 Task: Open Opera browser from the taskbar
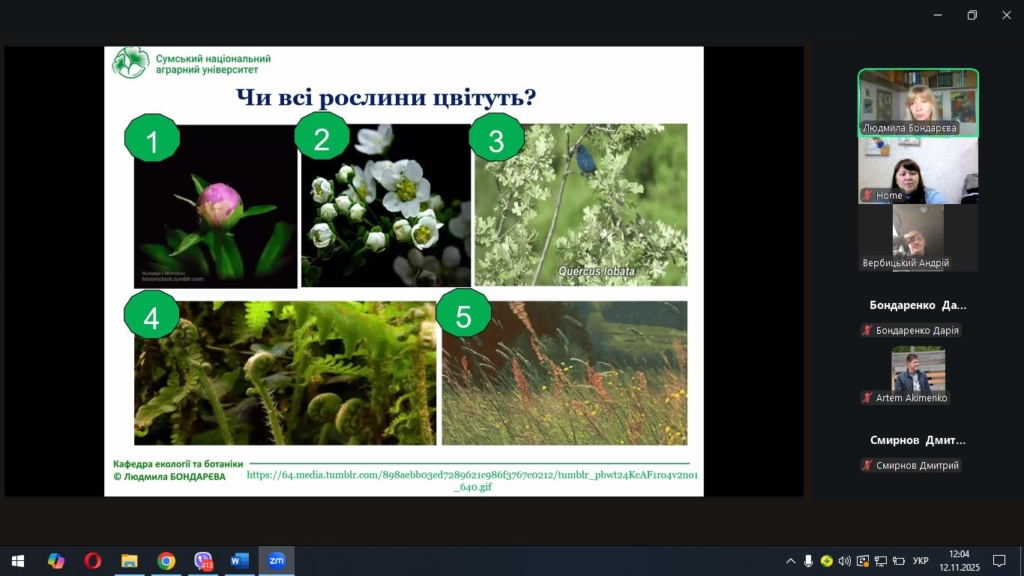tap(93, 561)
